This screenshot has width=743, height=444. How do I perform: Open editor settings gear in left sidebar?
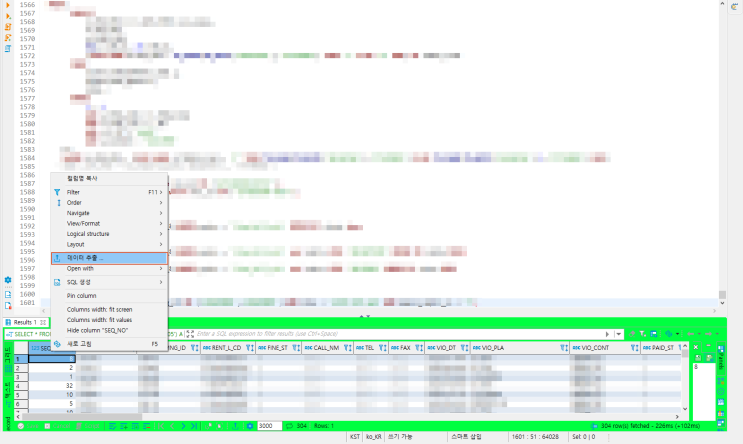8,280
